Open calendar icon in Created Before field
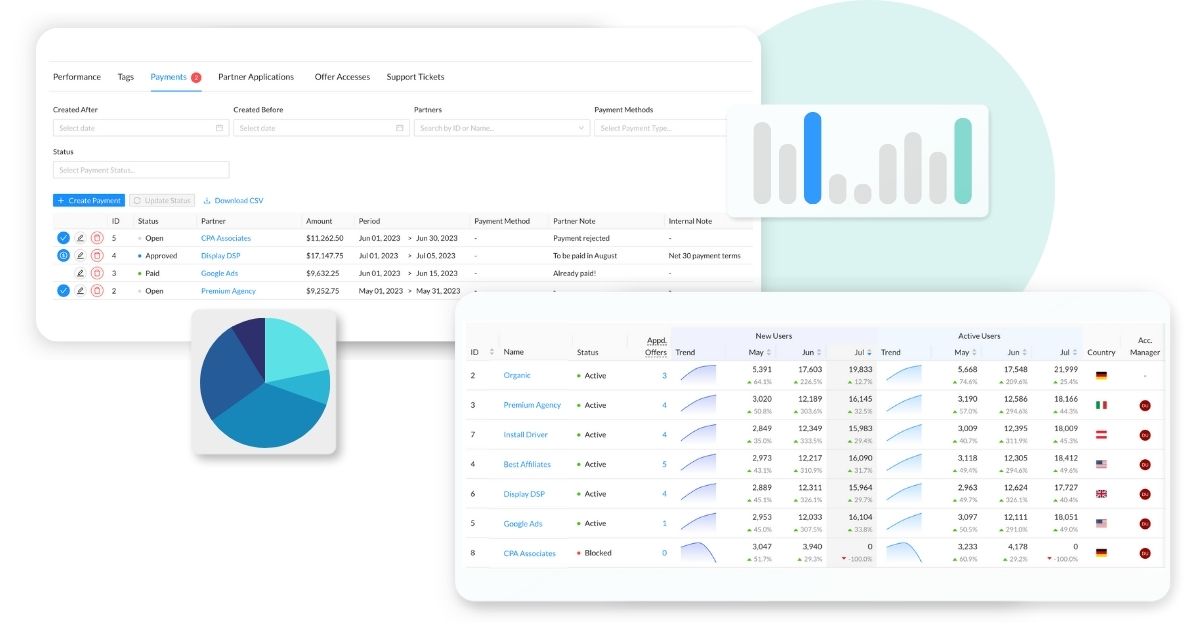Viewport: 1200px width, 627px height. [399, 128]
